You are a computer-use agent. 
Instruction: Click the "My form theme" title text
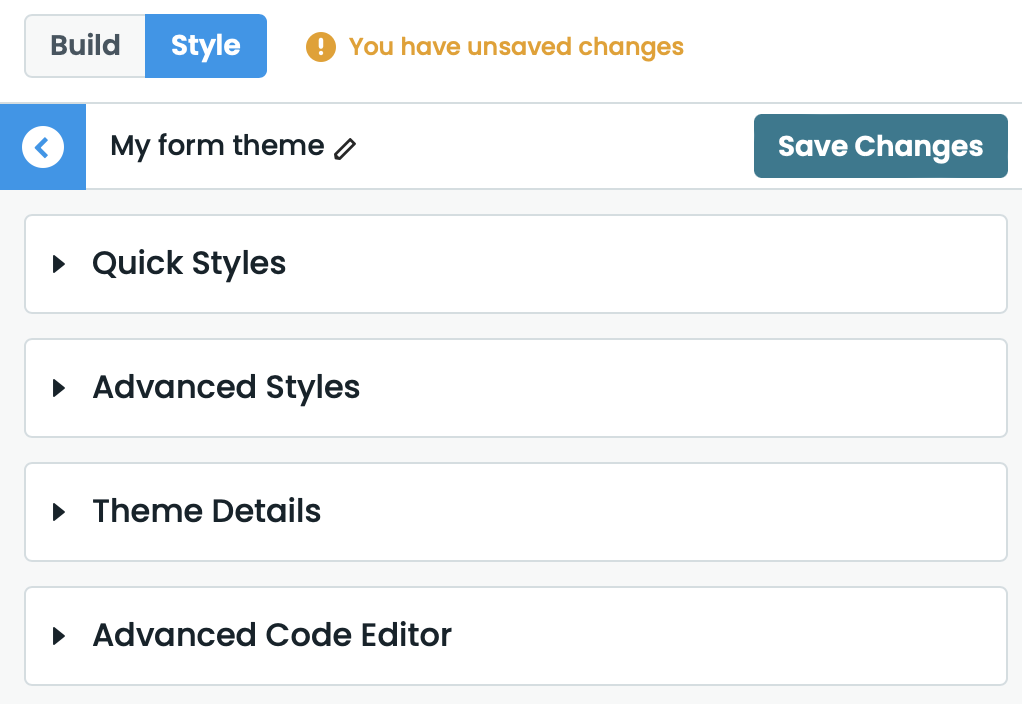pos(217,146)
